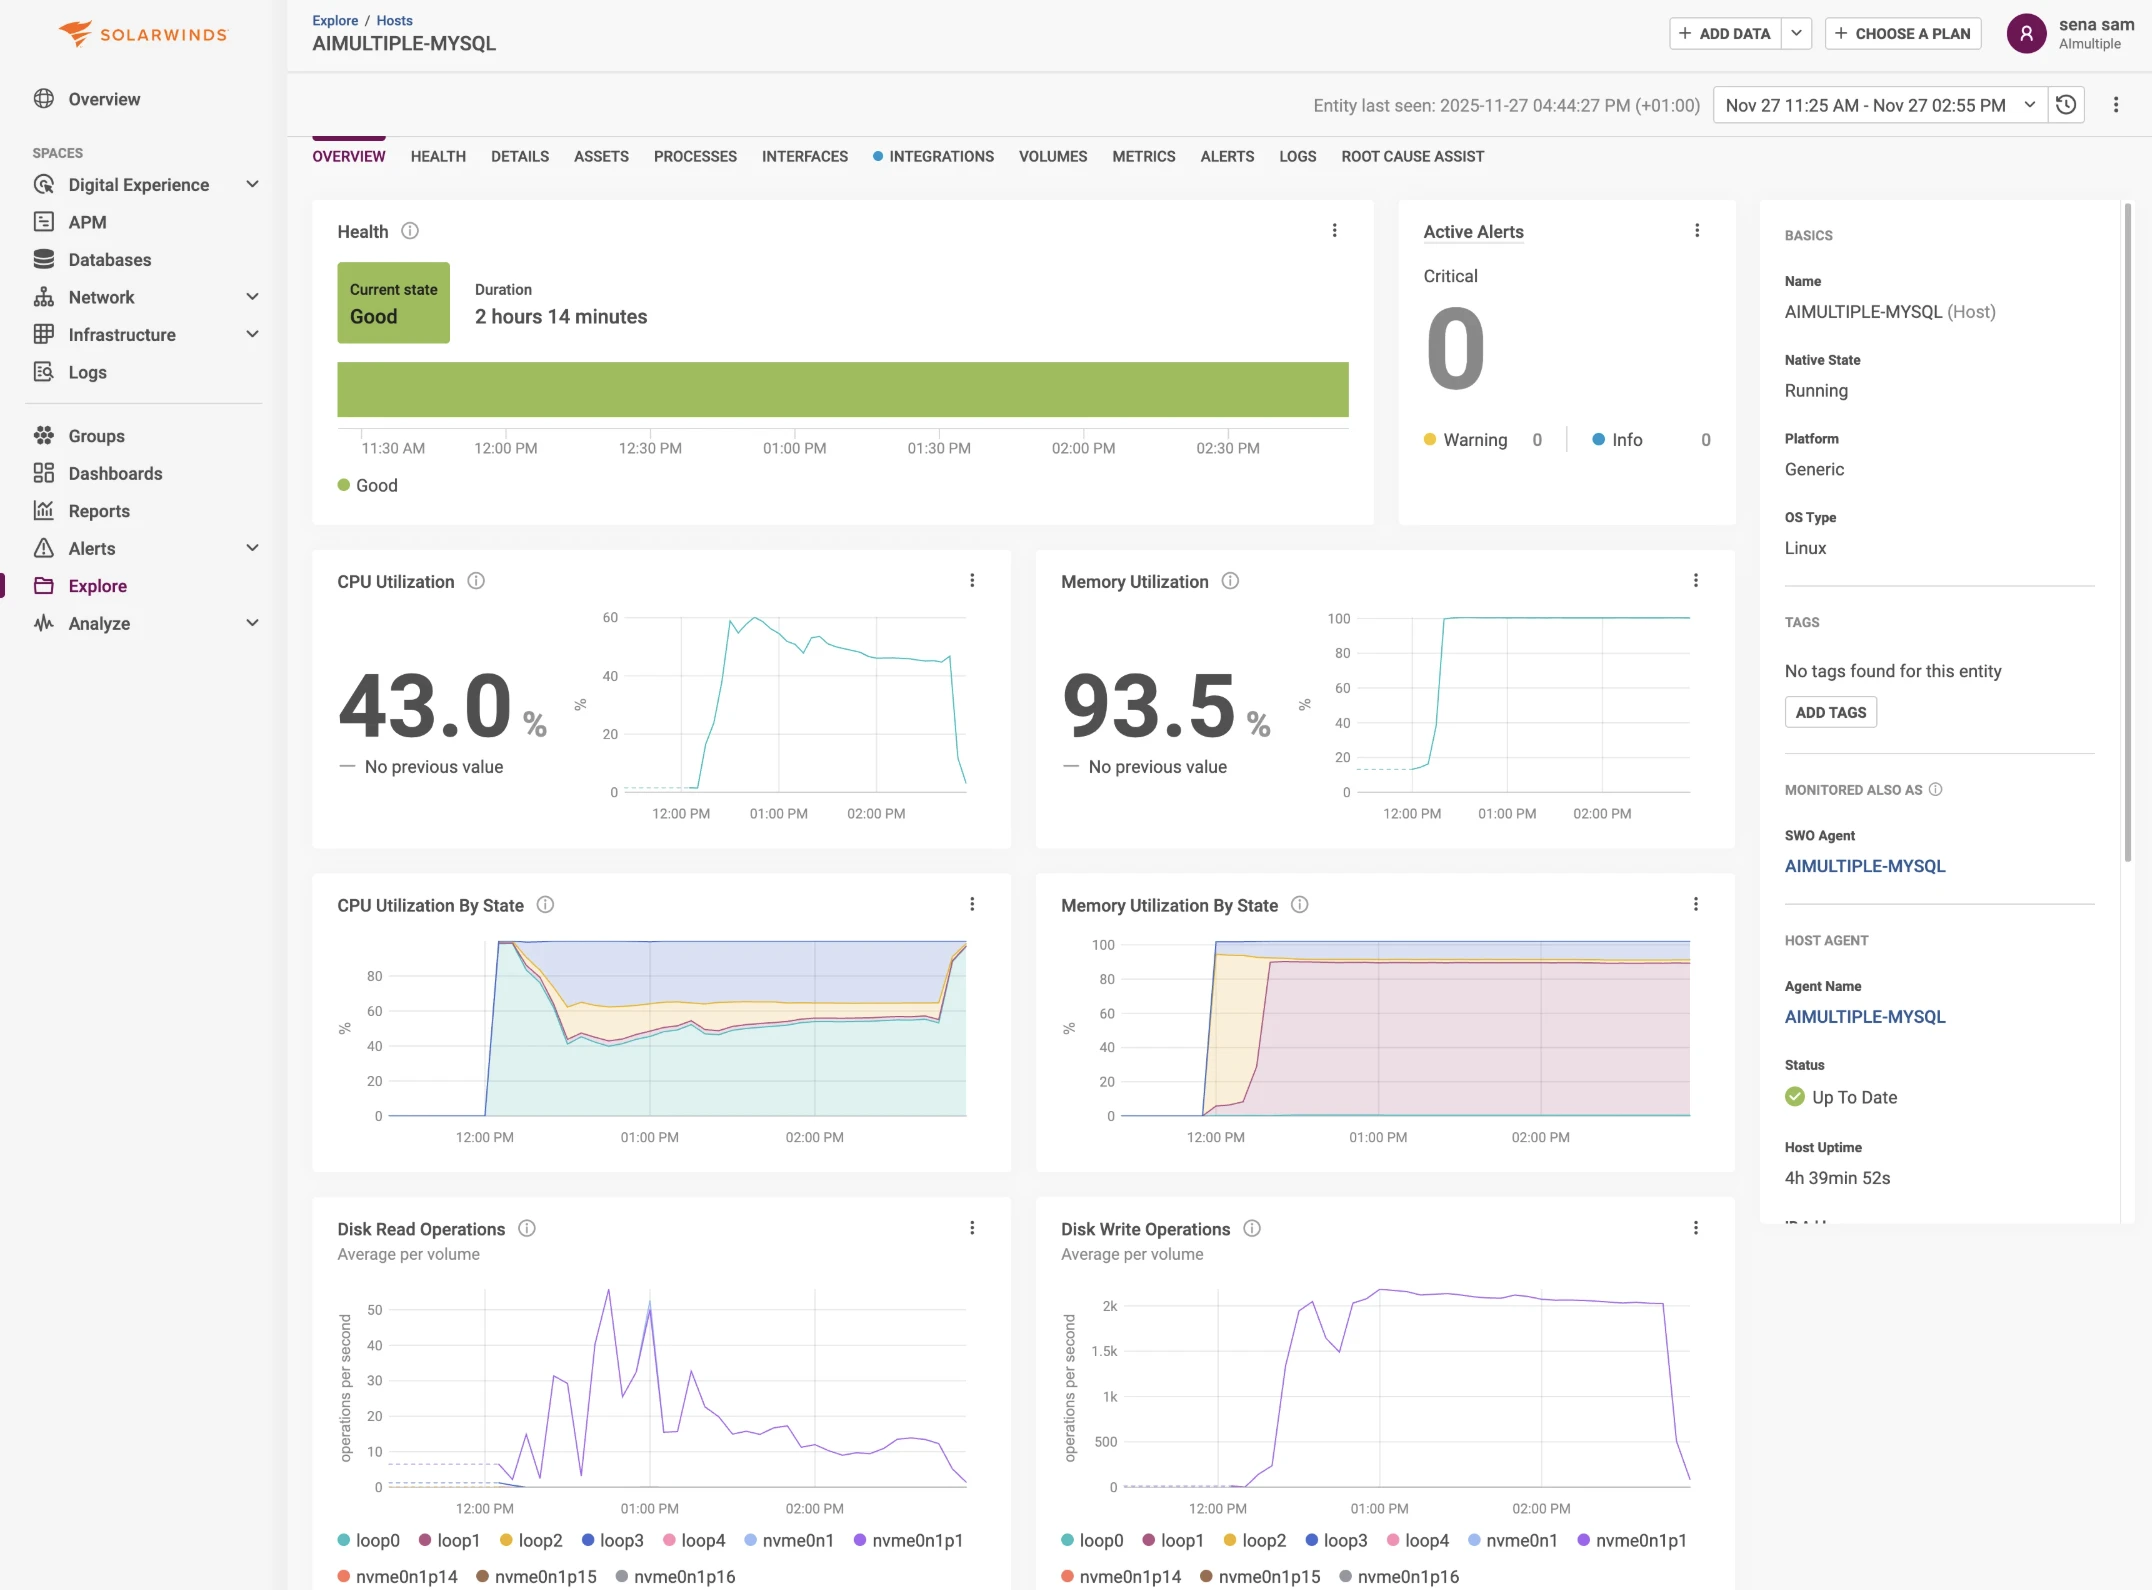Open Disk Read Operations kebab menu
The width and height of the screenshot is (2152, 1590).
point(972,1228)
